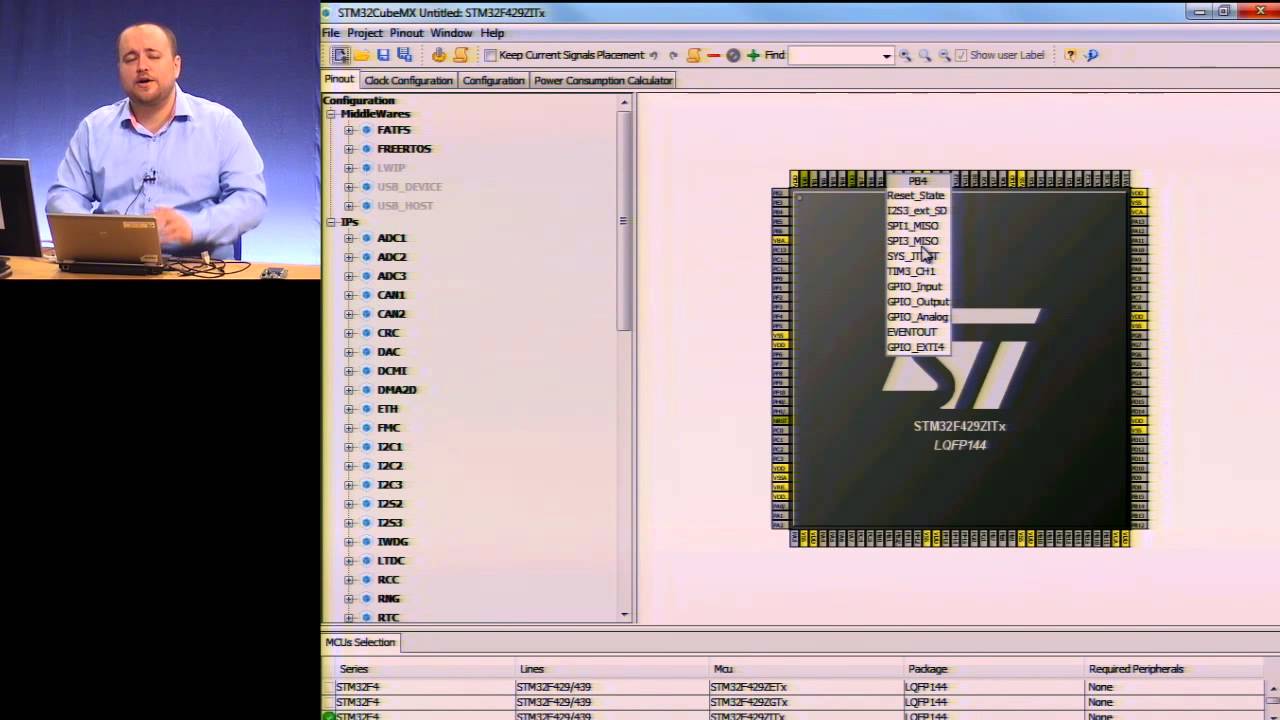The width and height of the screenshot is (1280, 720).
Task: Click the blue icon right of the help icon
Action: coord(1091,55)
